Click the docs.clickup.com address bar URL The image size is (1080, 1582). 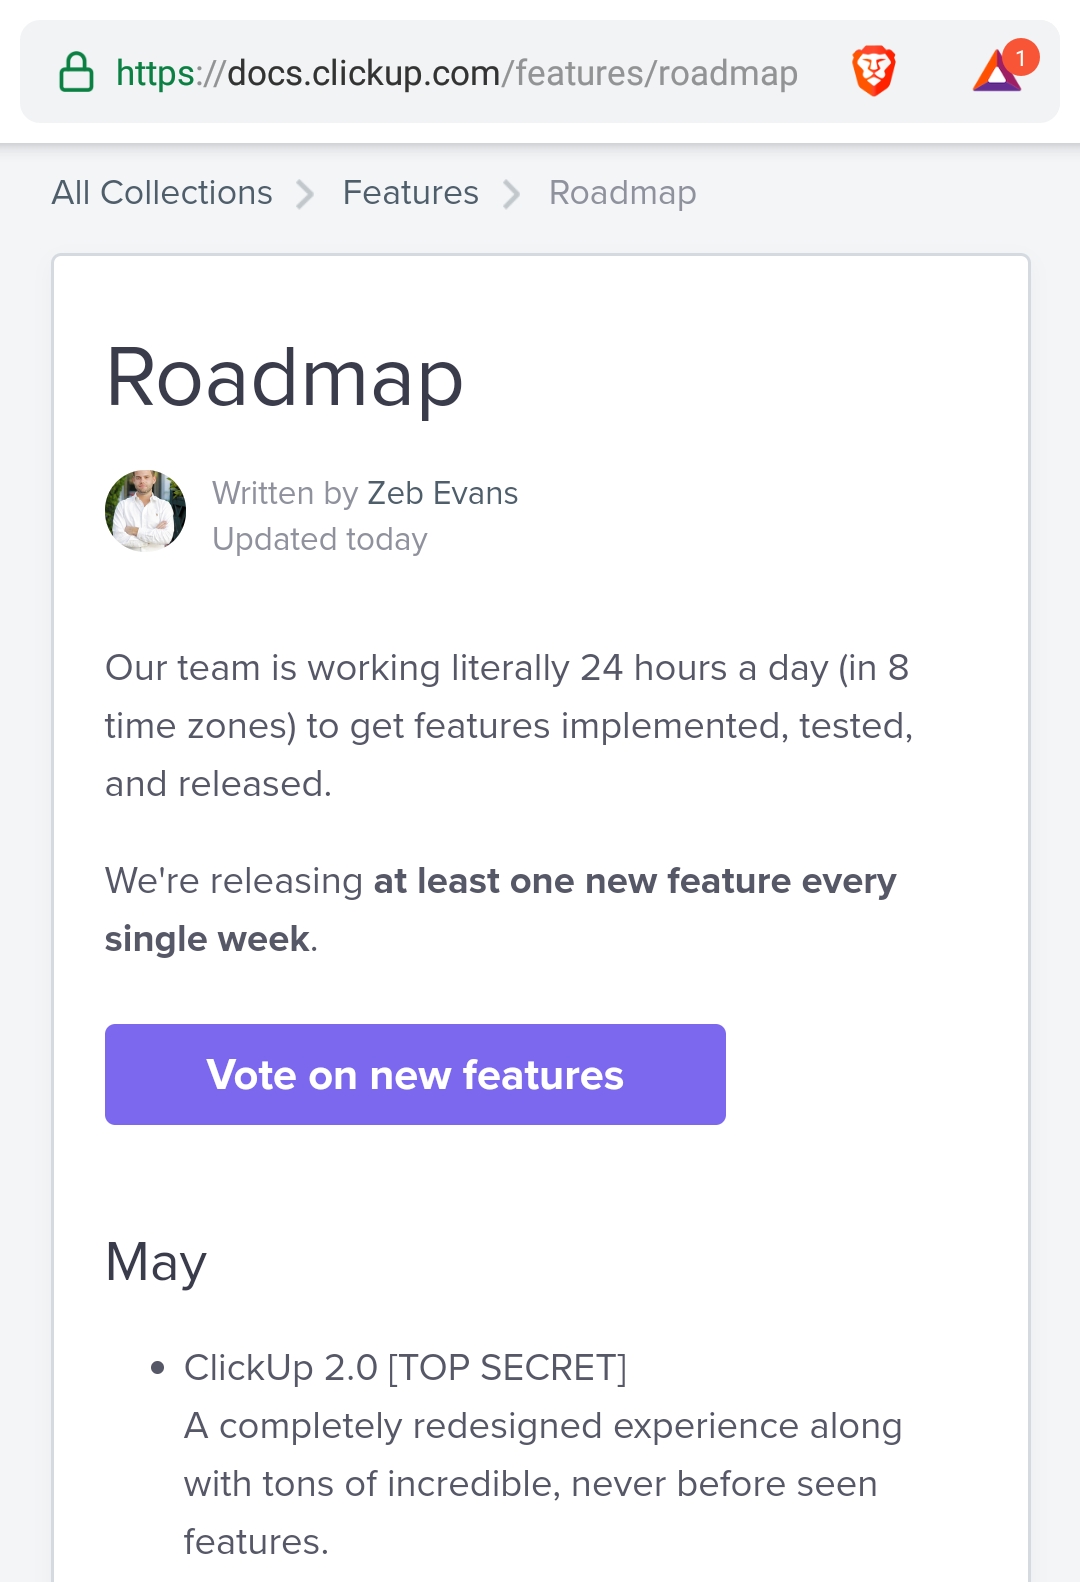pyautogui.click(x=457, y=73)
